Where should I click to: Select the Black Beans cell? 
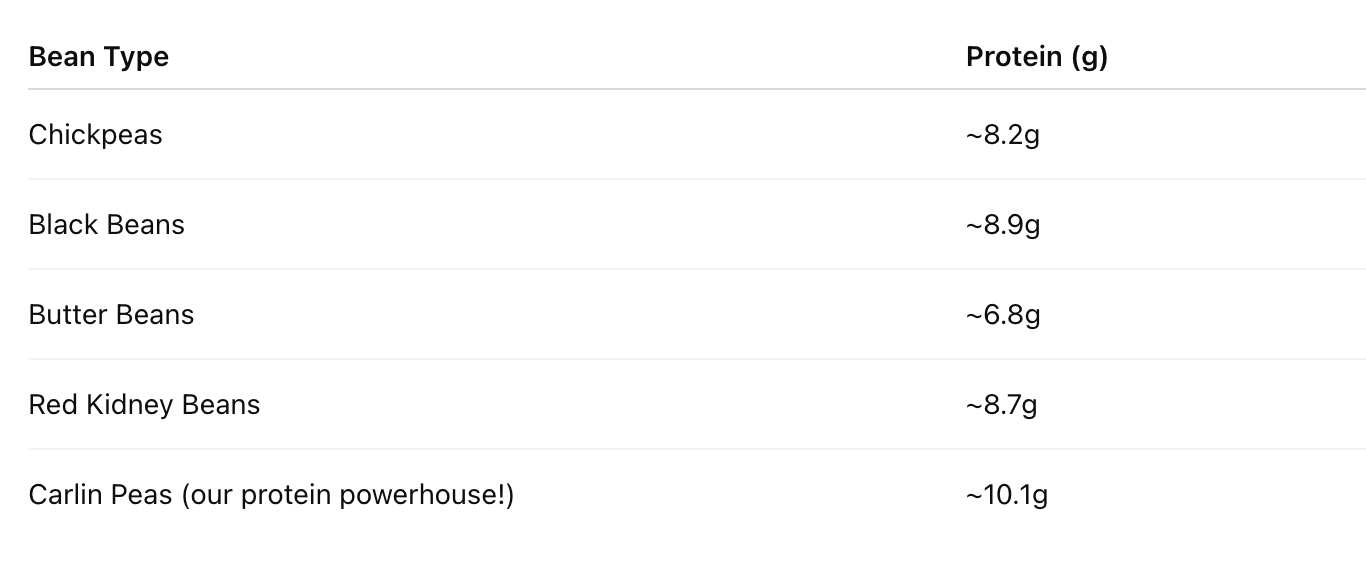click(x=106, y=225)
